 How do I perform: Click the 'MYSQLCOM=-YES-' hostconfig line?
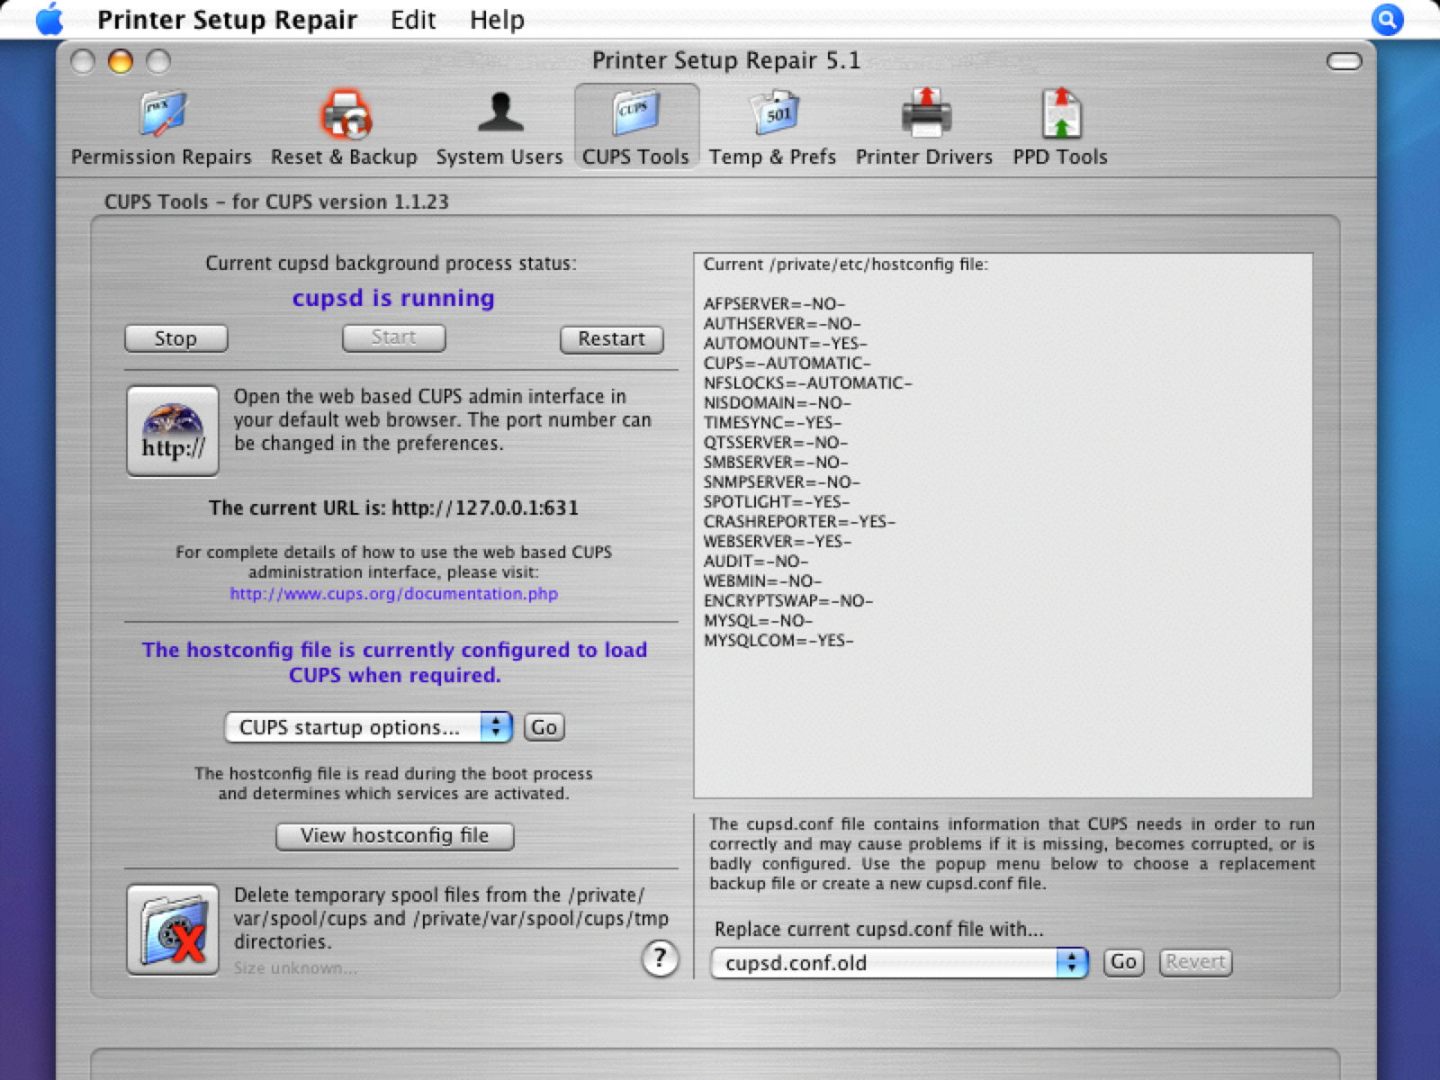[x=778, y=640]
